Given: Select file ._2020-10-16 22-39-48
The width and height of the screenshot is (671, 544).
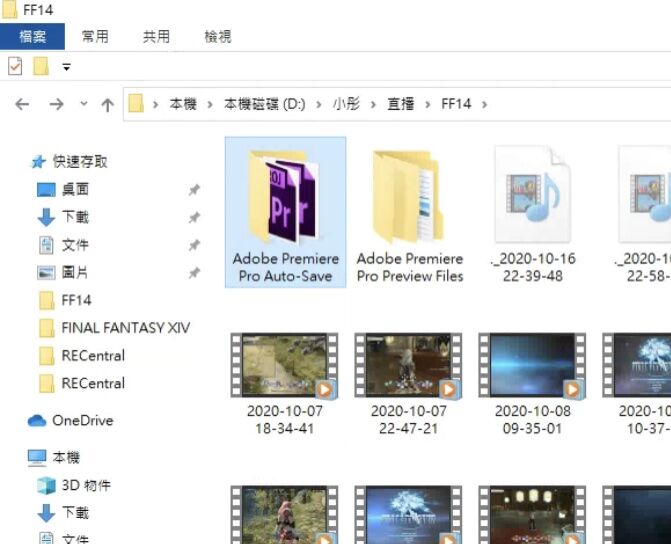Looking at the screenshot, I should 533,212.
